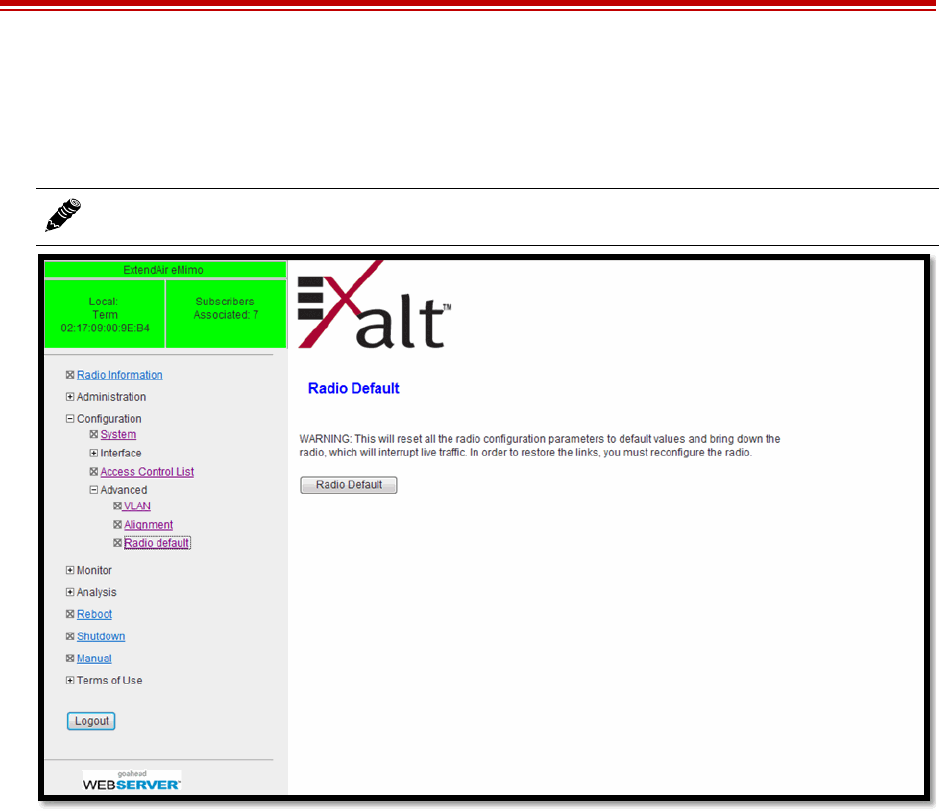
Task: Open the Radio Information link
Action: pyautogui.click(x=119, y=375)
